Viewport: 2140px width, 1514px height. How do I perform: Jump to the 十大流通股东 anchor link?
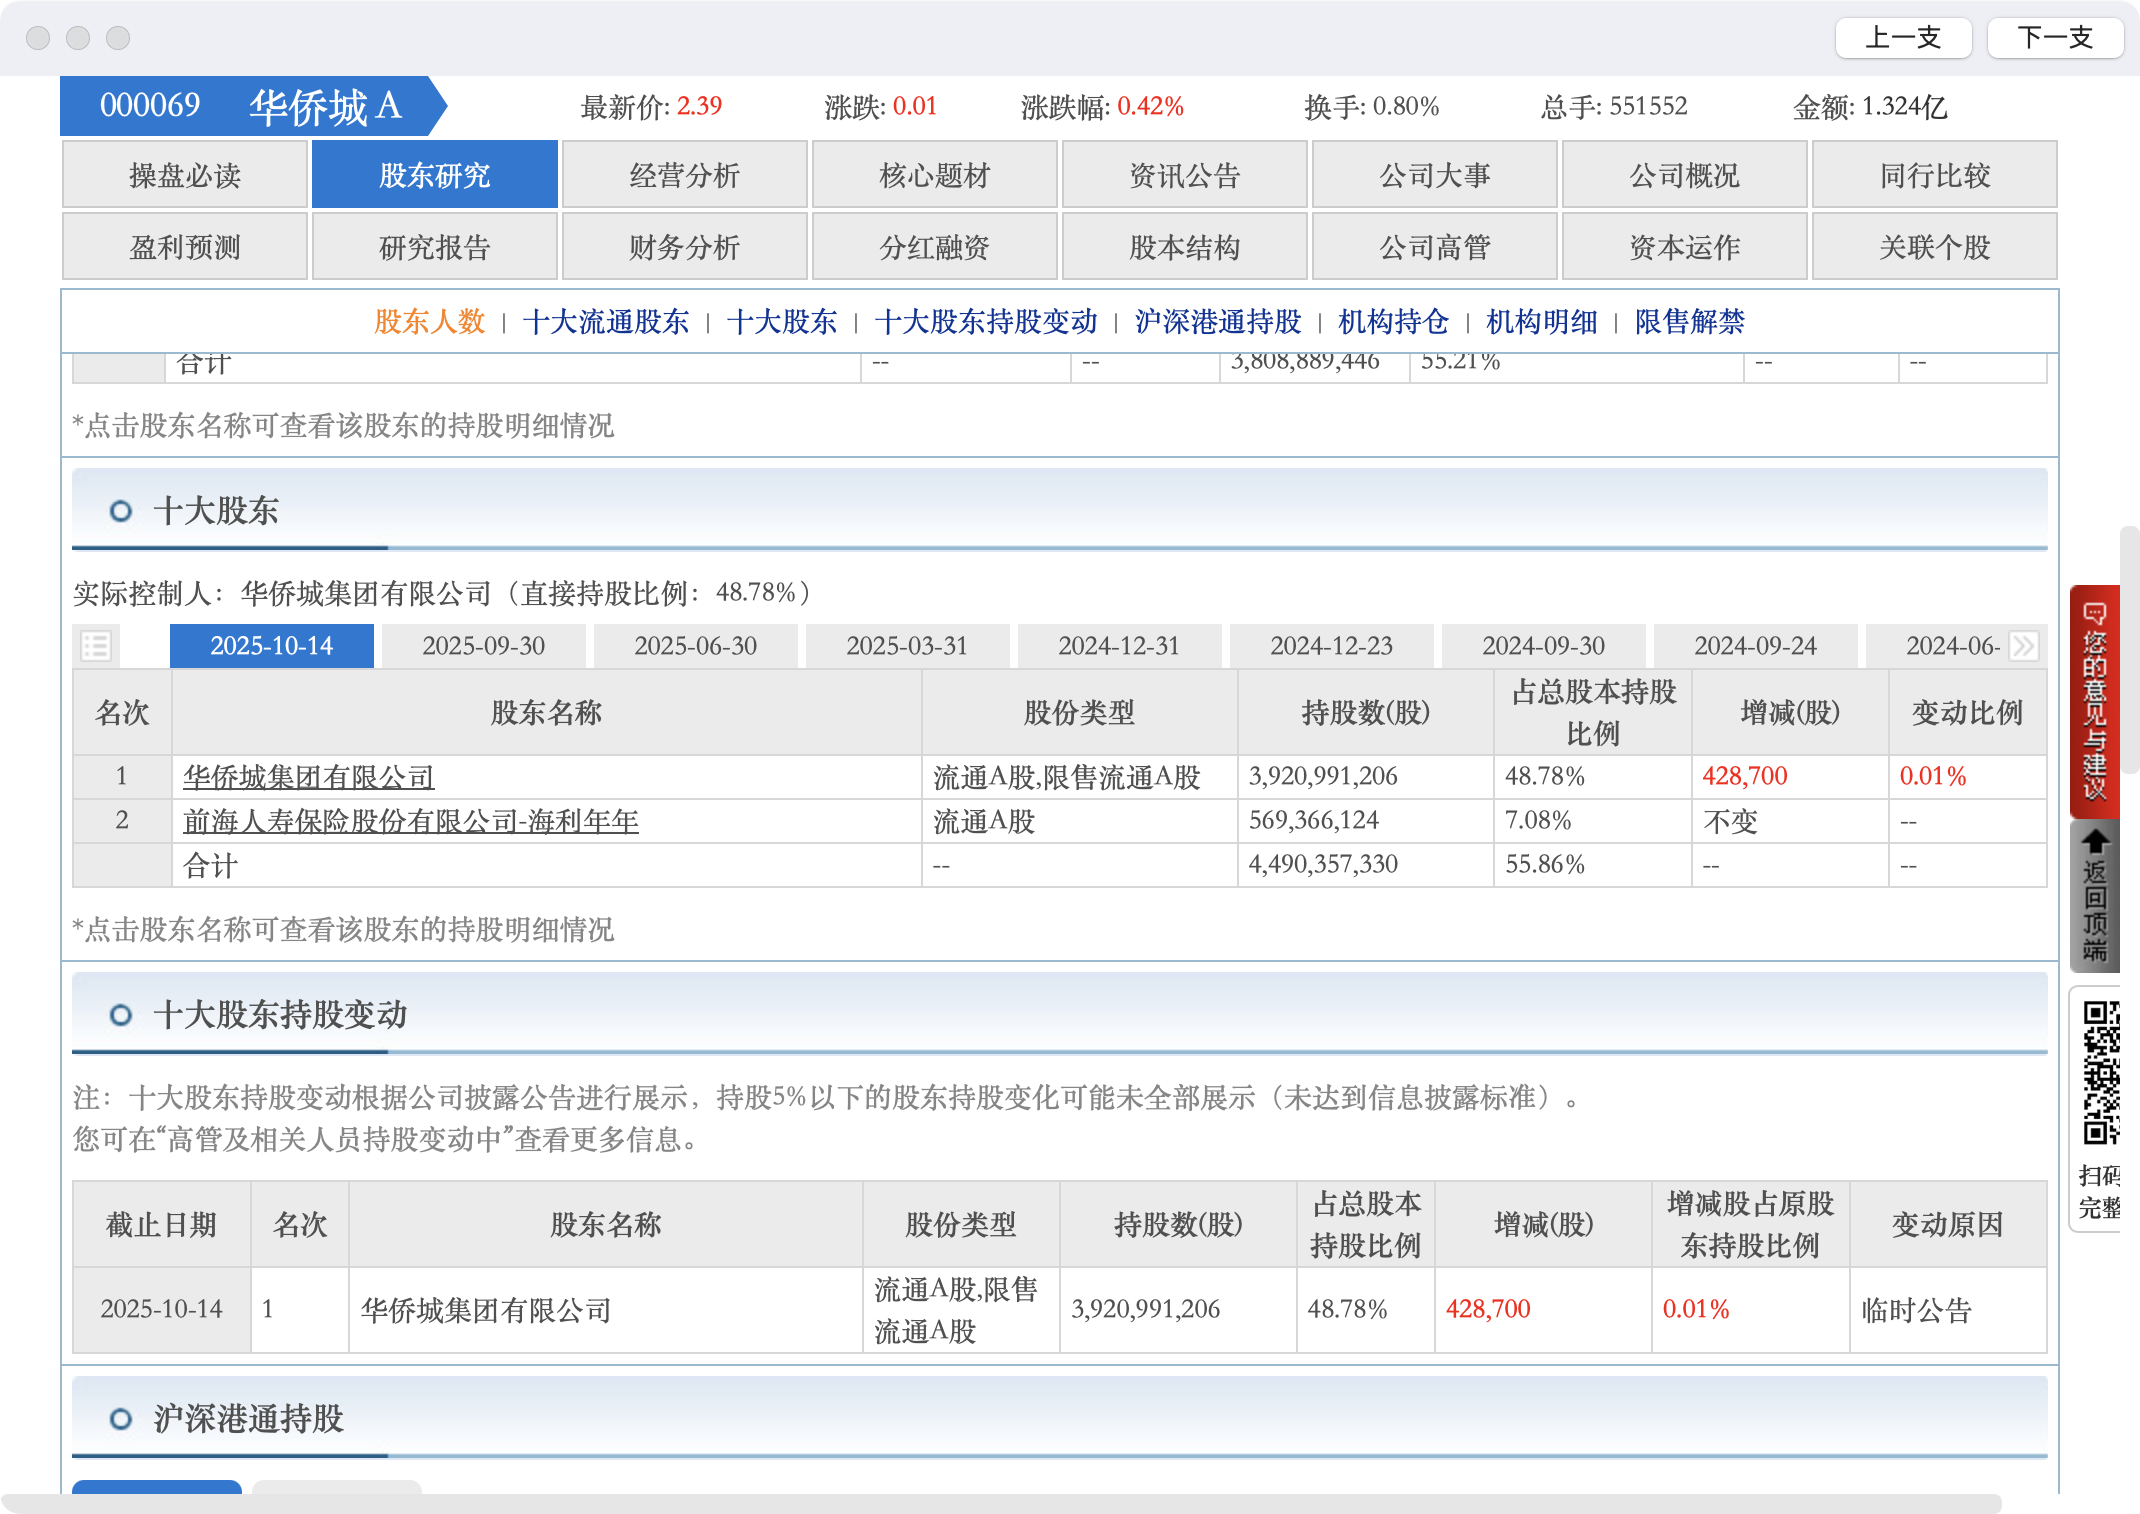(x=606, y=322)
